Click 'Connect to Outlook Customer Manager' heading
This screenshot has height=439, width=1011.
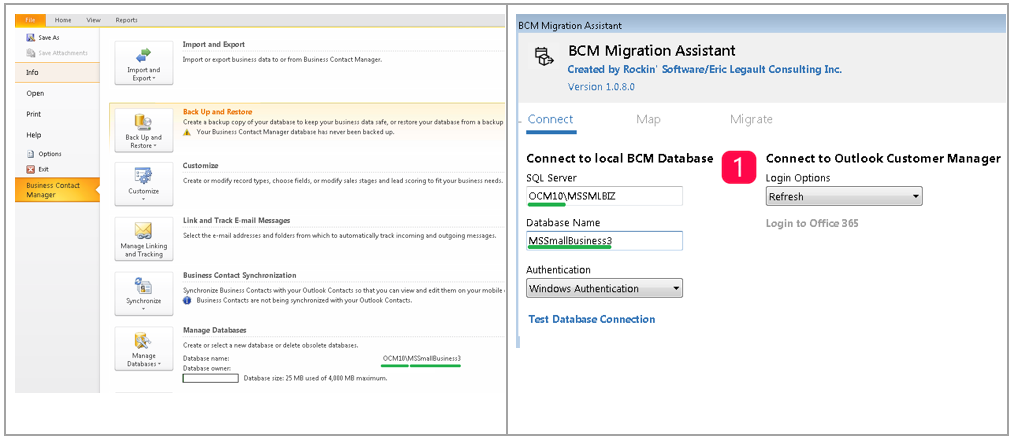pyautogui.click(x=883, y=159)
